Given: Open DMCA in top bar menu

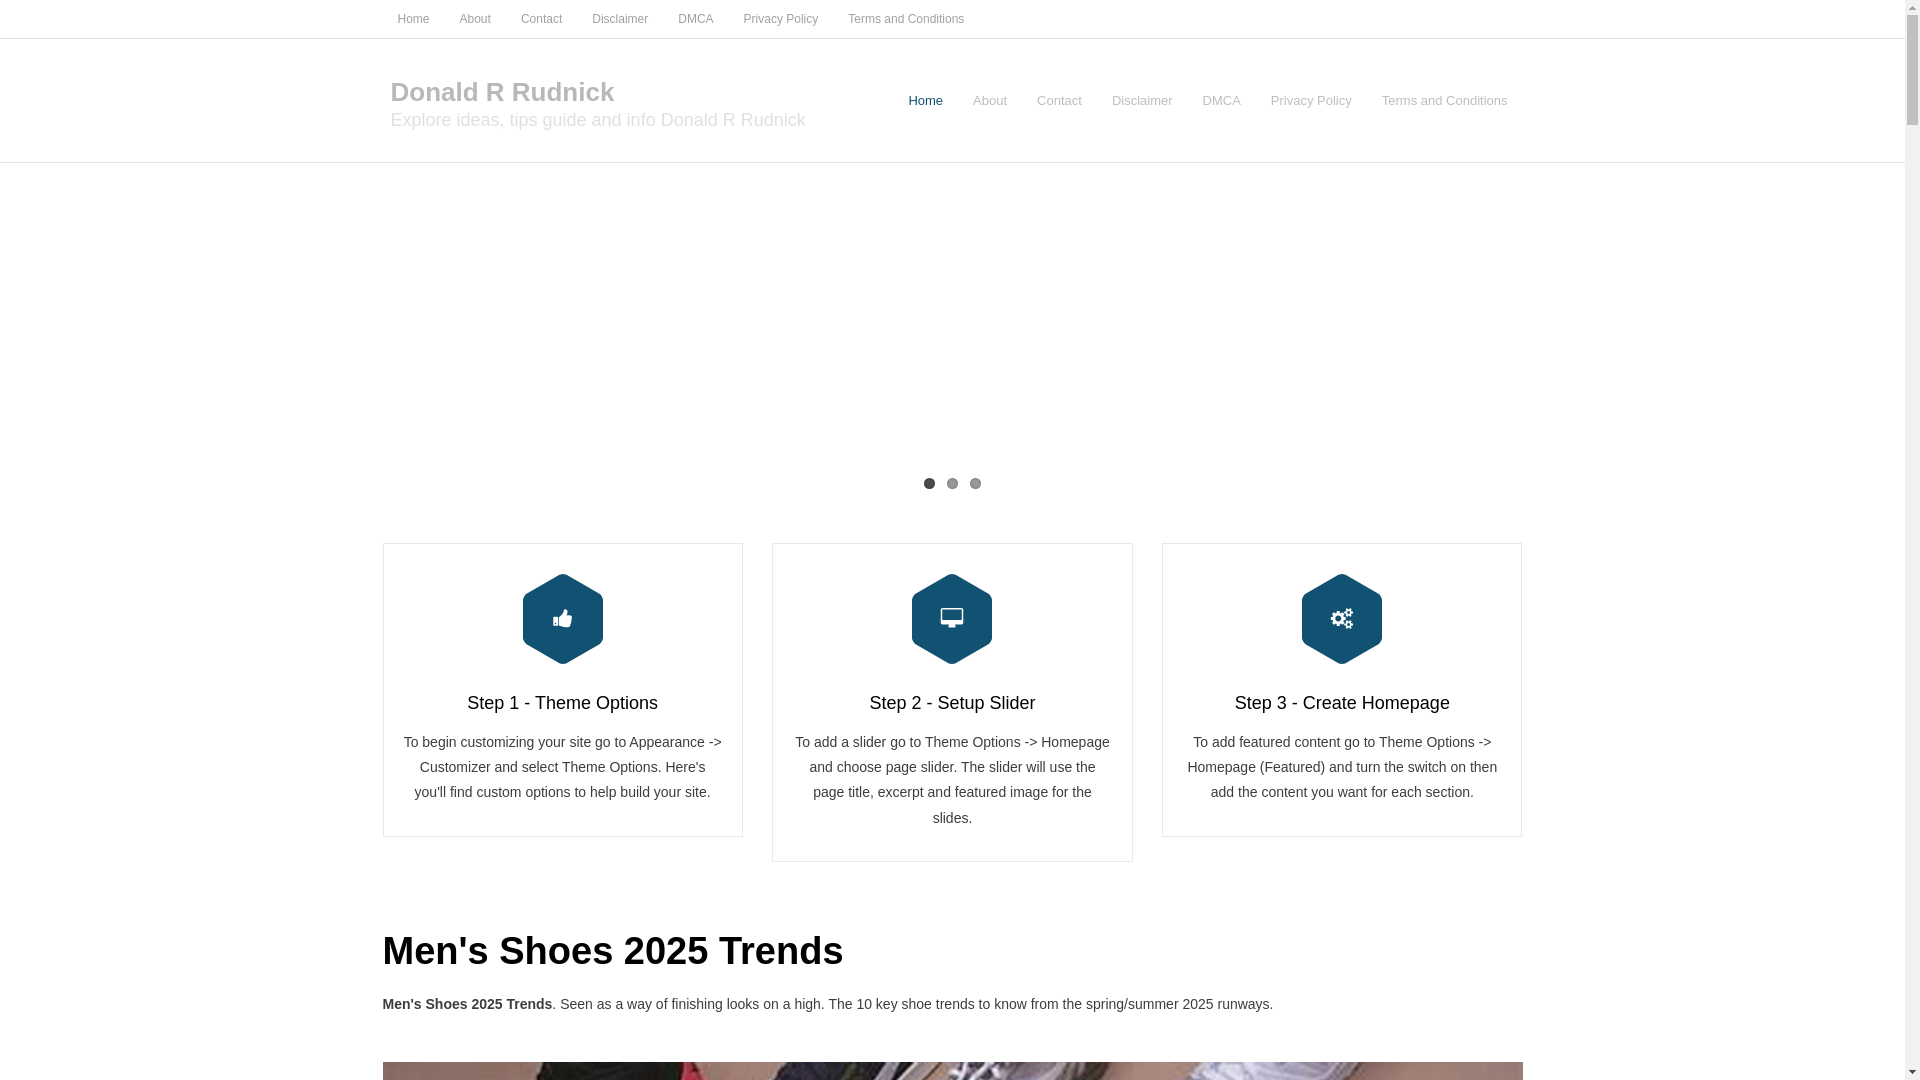Looking at the screenshot, I should [696, 19].
